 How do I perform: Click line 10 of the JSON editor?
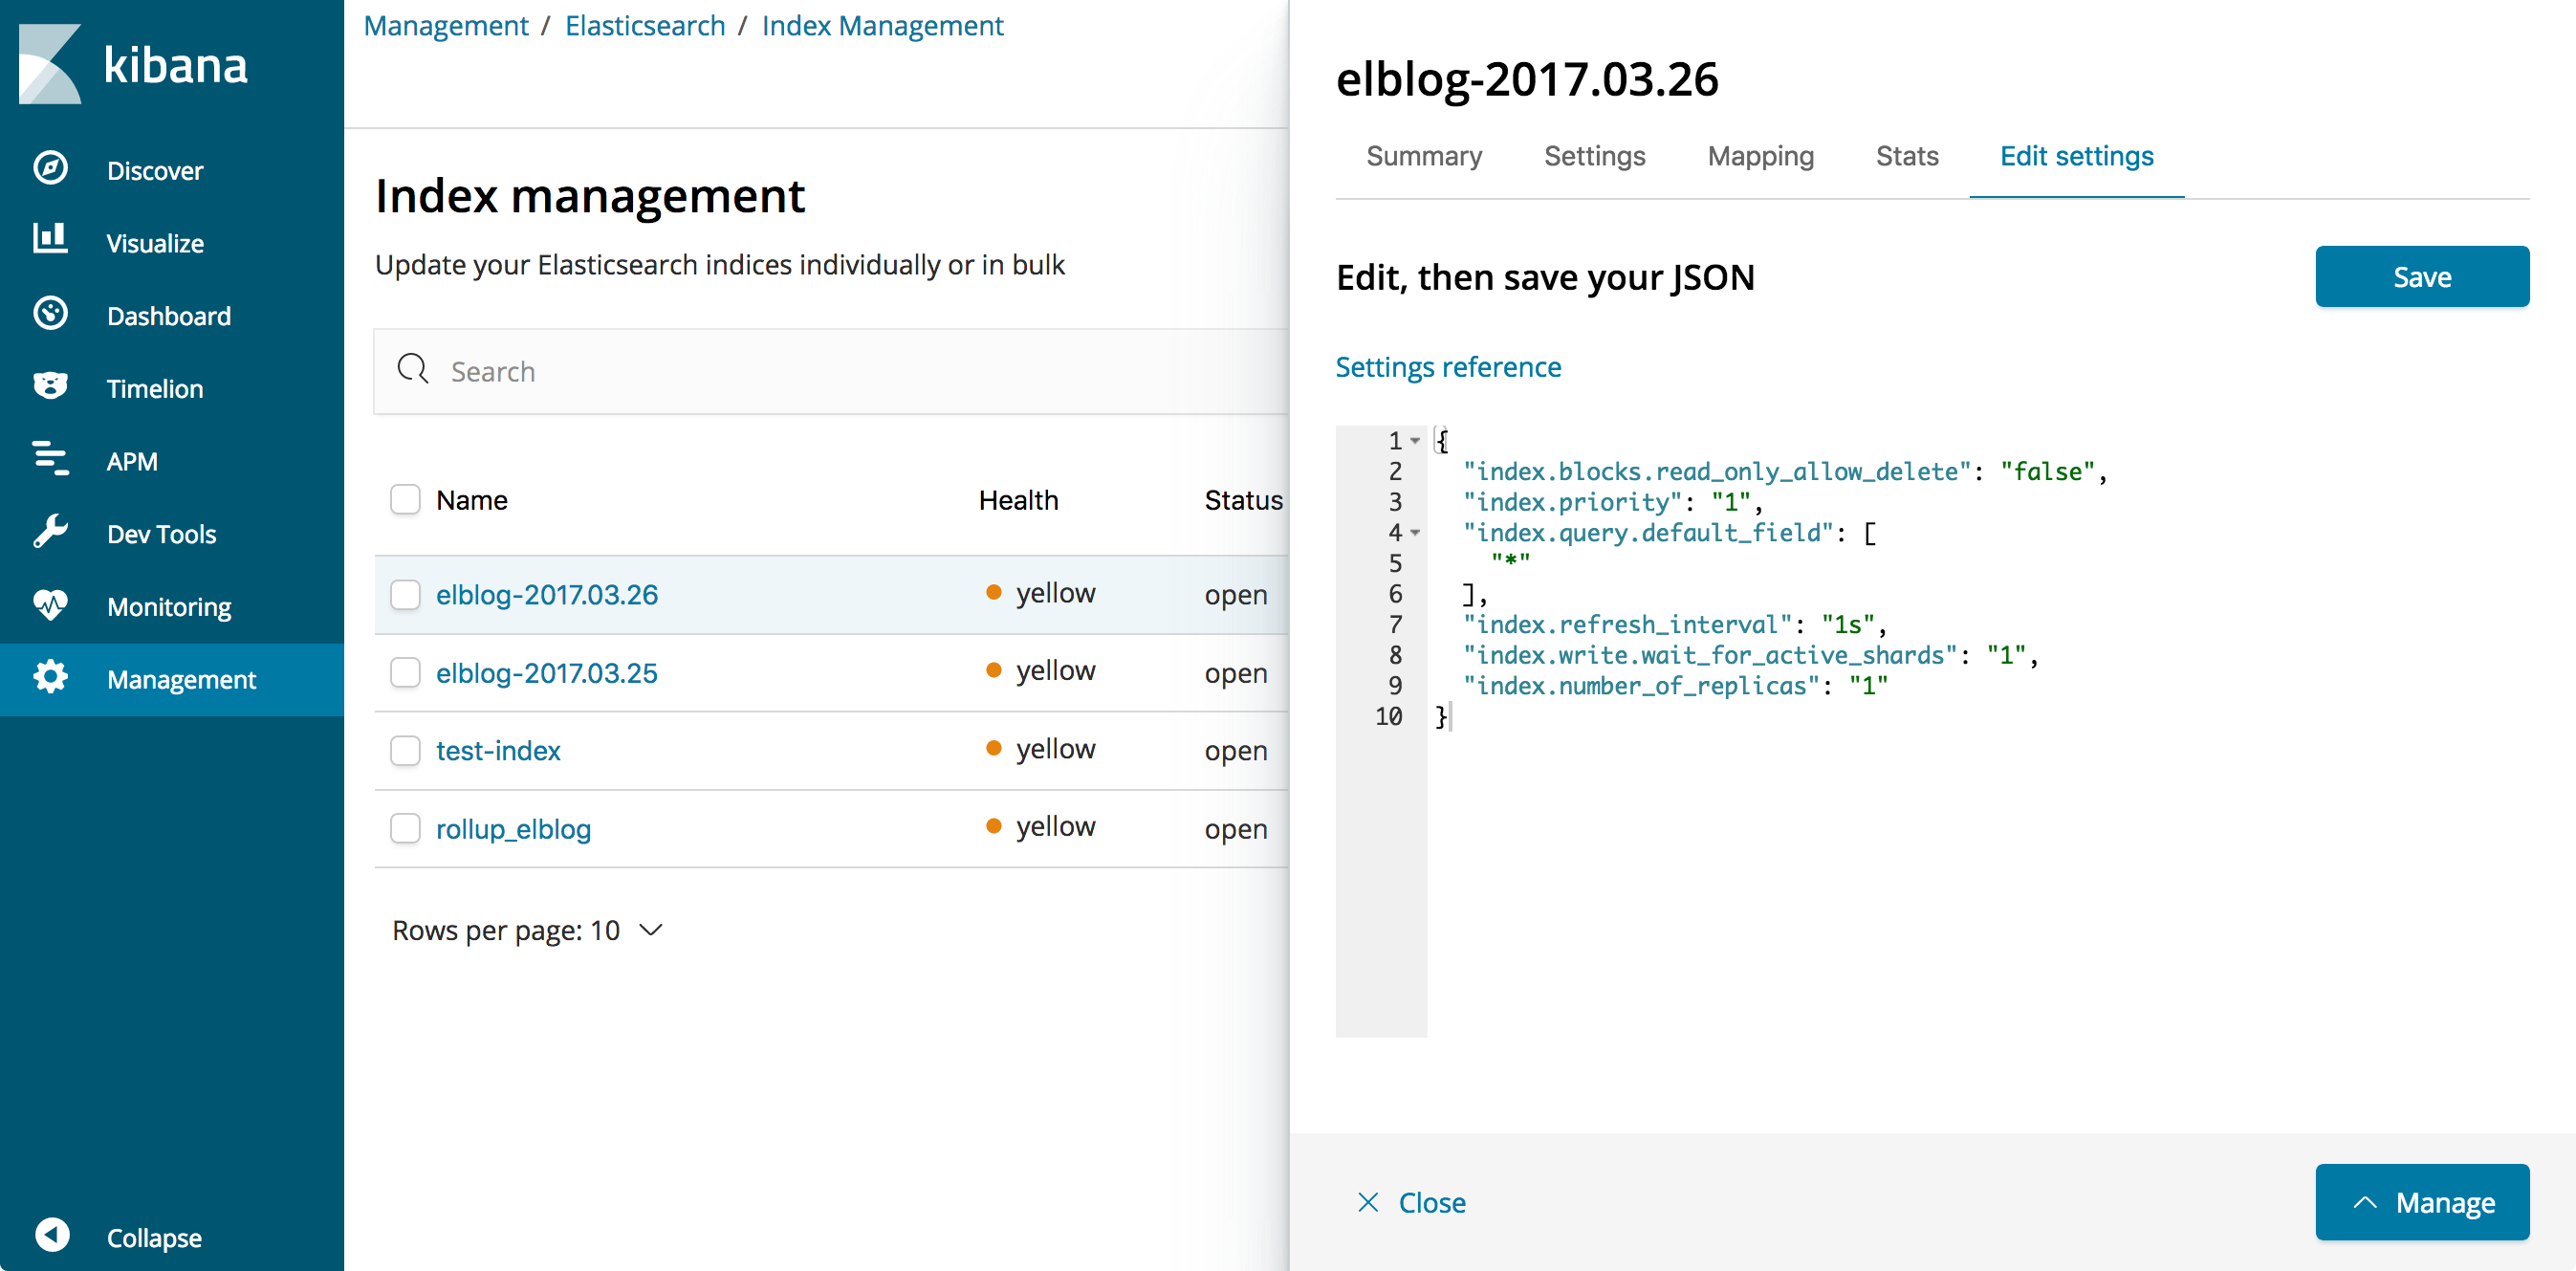click(x=1441, y=716)
